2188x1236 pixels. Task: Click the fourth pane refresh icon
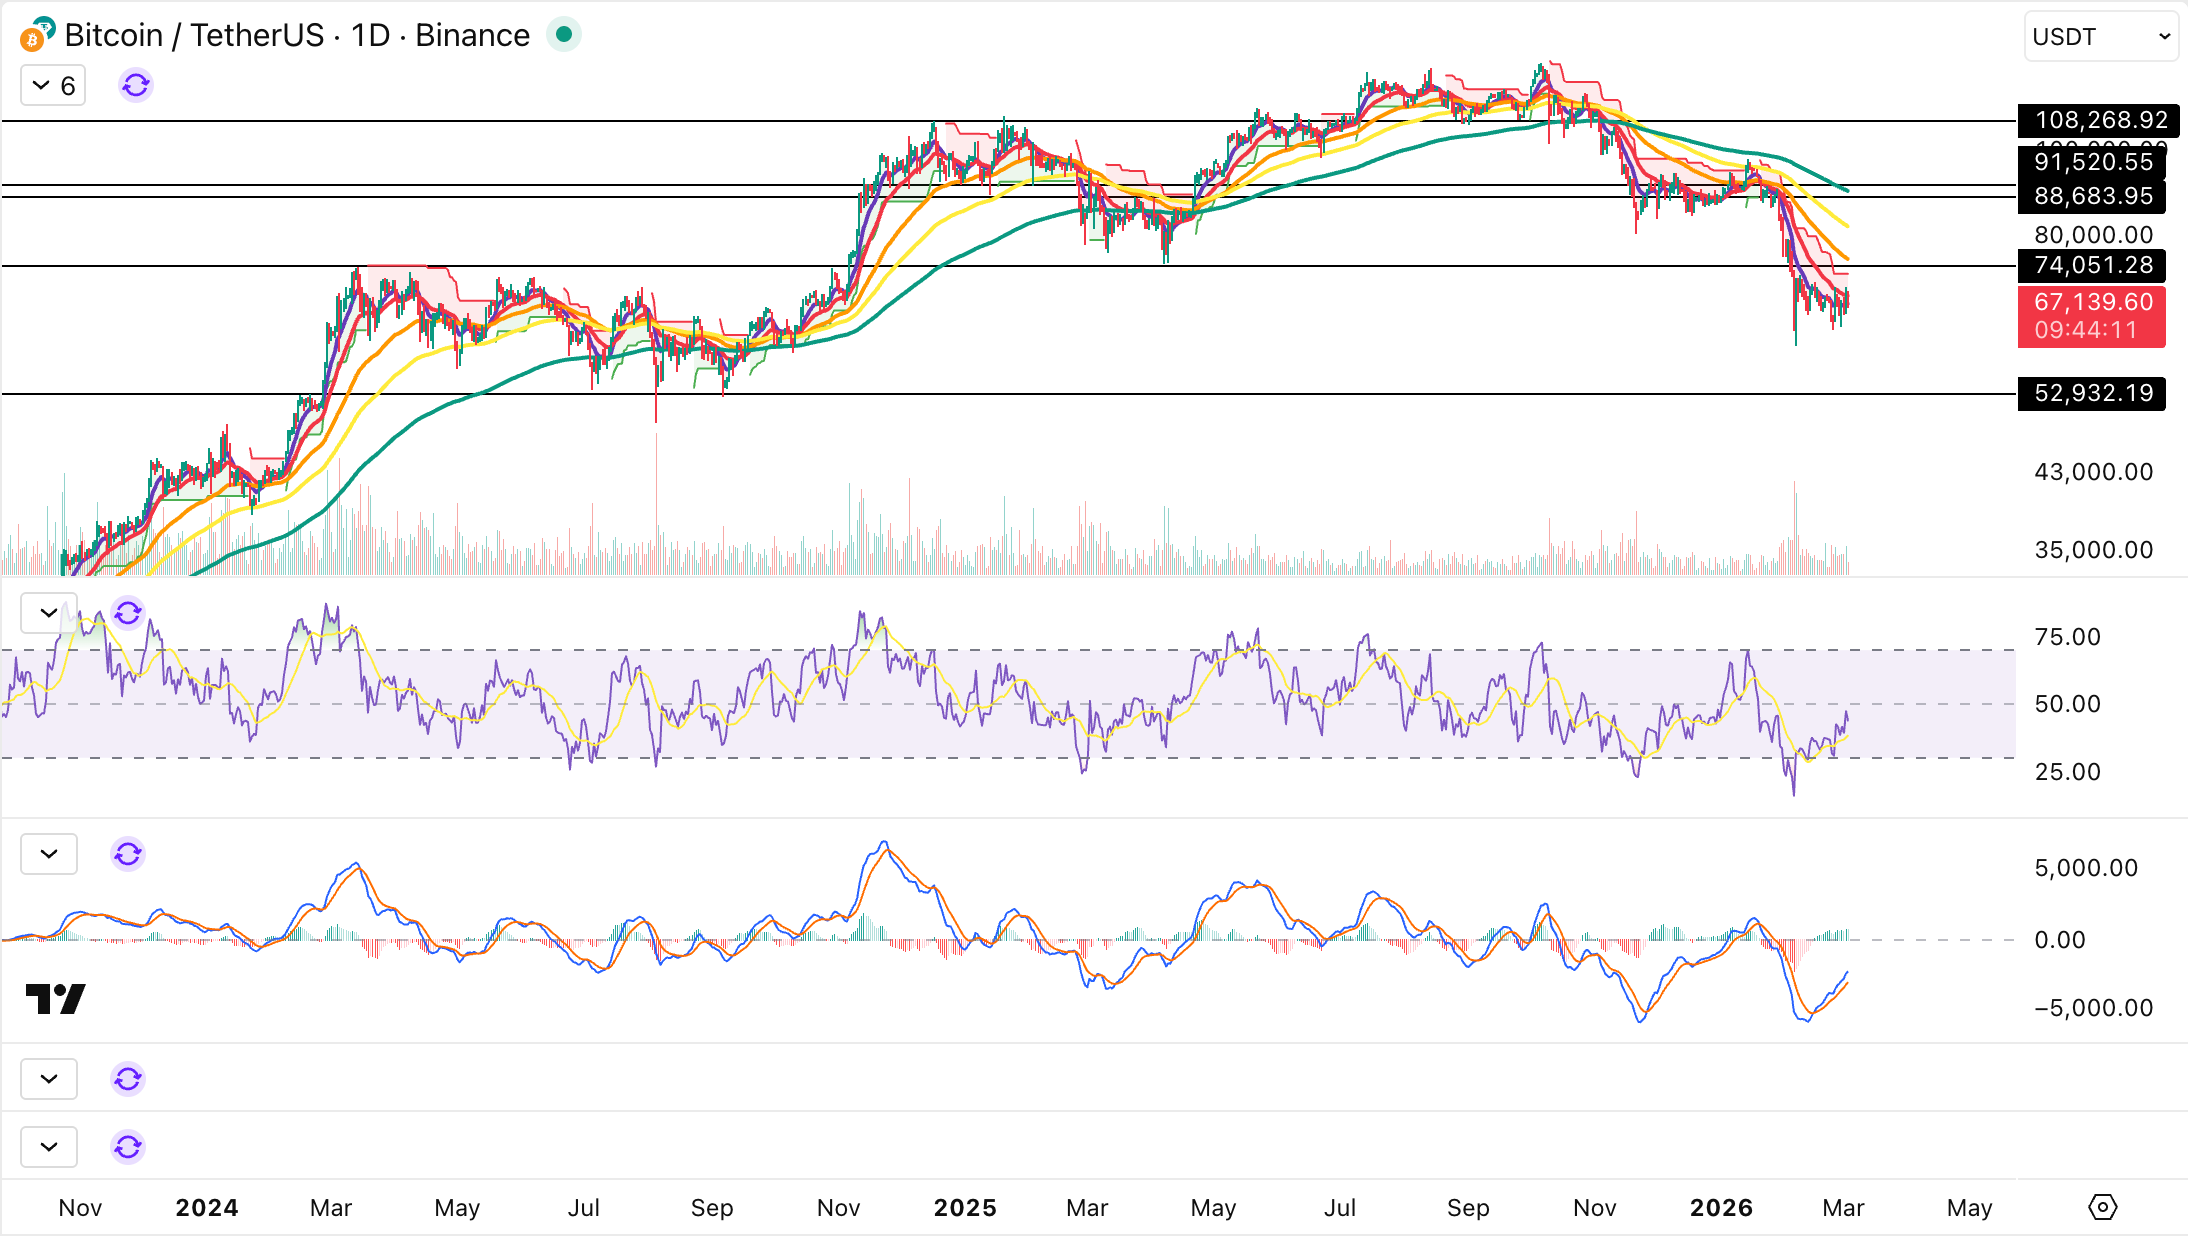point(128,1079)
